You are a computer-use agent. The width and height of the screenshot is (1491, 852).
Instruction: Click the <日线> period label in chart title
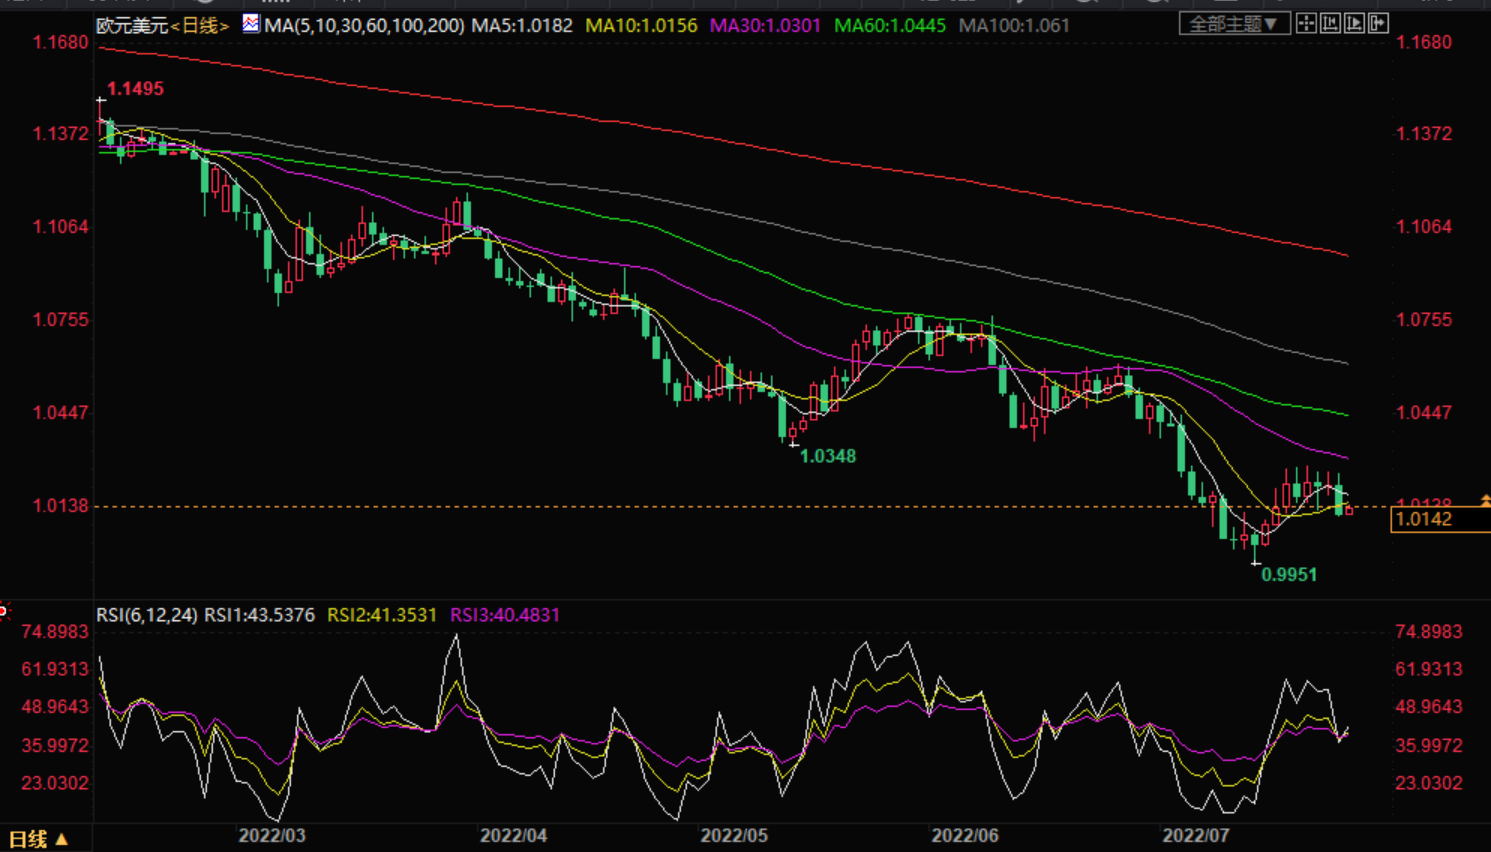[200, 25]
